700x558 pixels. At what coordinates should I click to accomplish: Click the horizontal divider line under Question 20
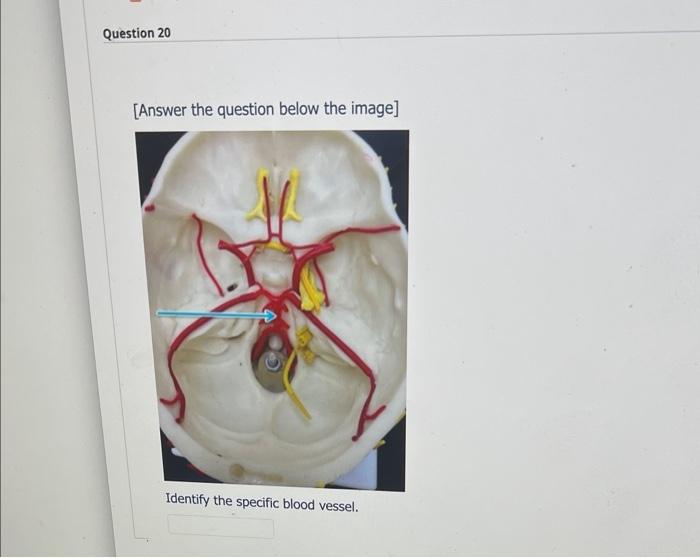click(x=401, y=36)
